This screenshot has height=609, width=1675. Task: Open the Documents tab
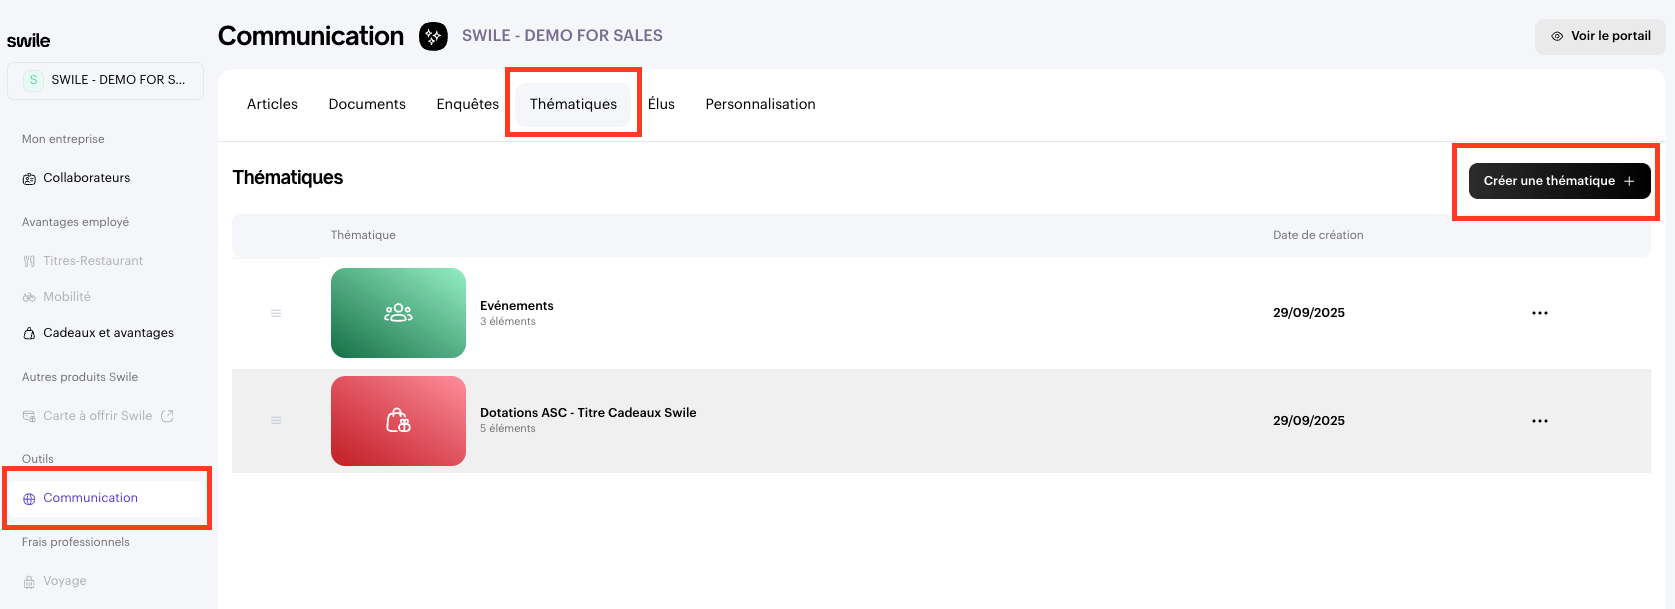(367, 104)
